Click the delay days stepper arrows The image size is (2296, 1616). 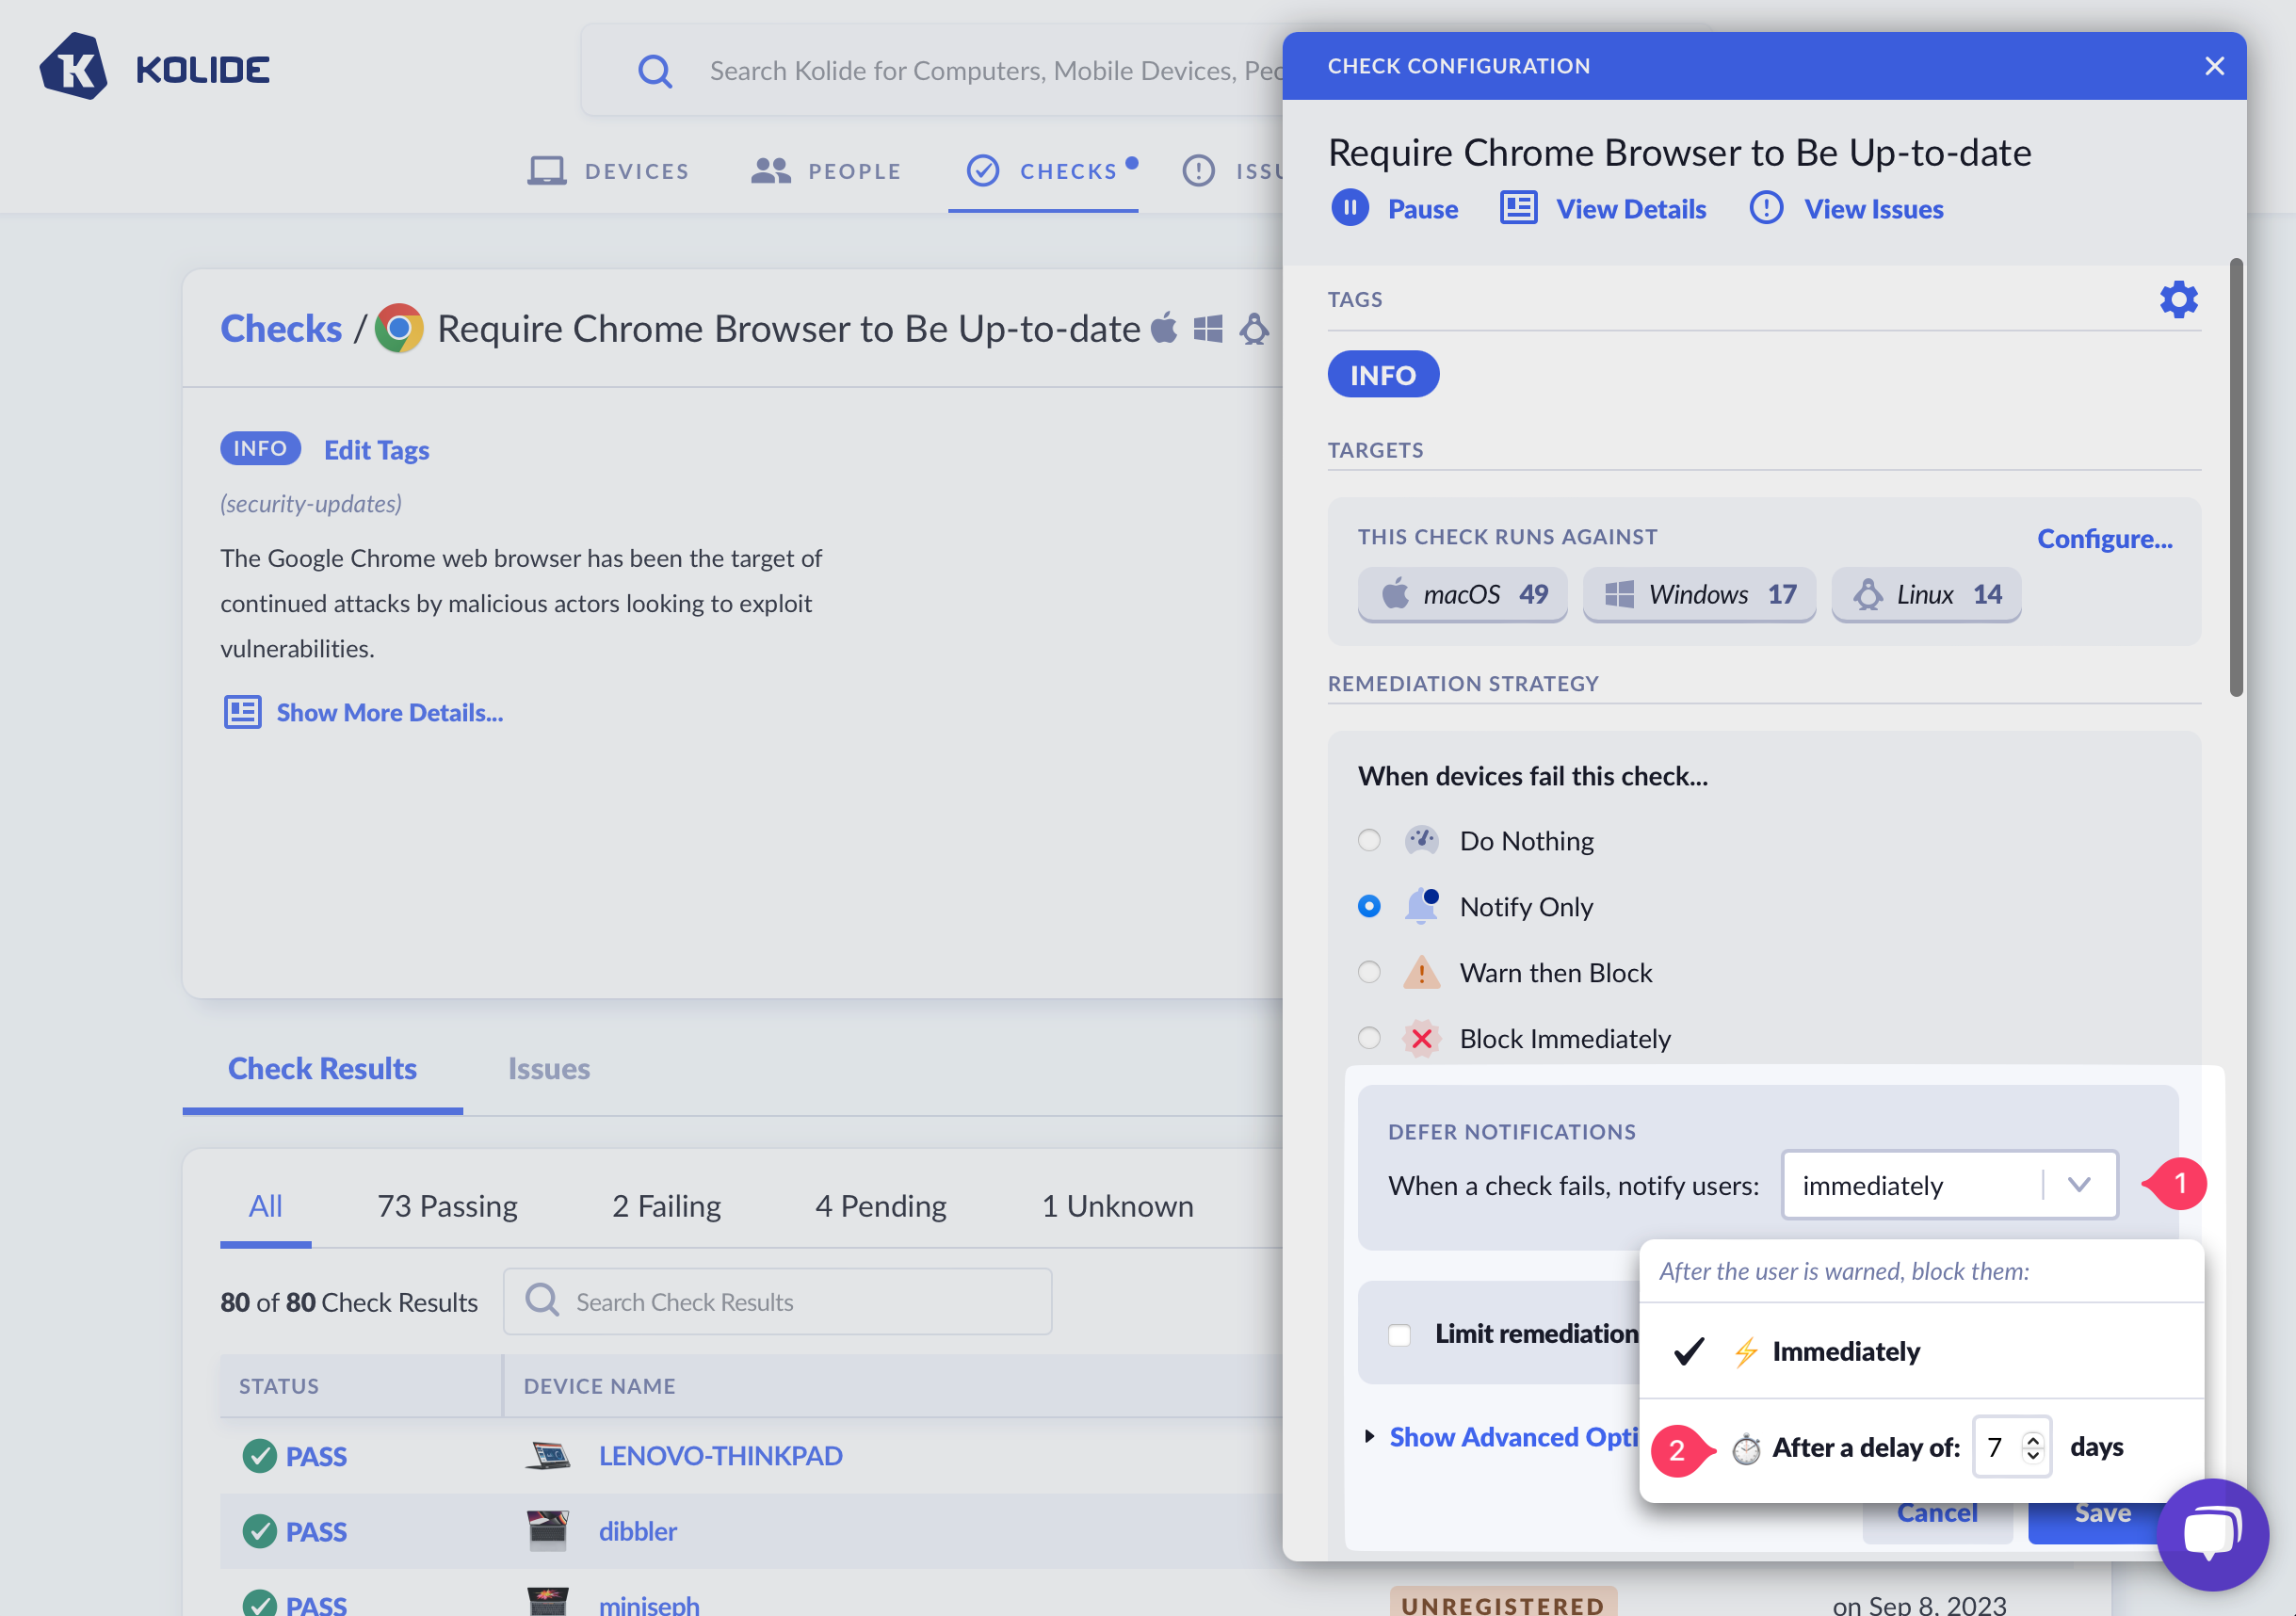(2031, 1447)
